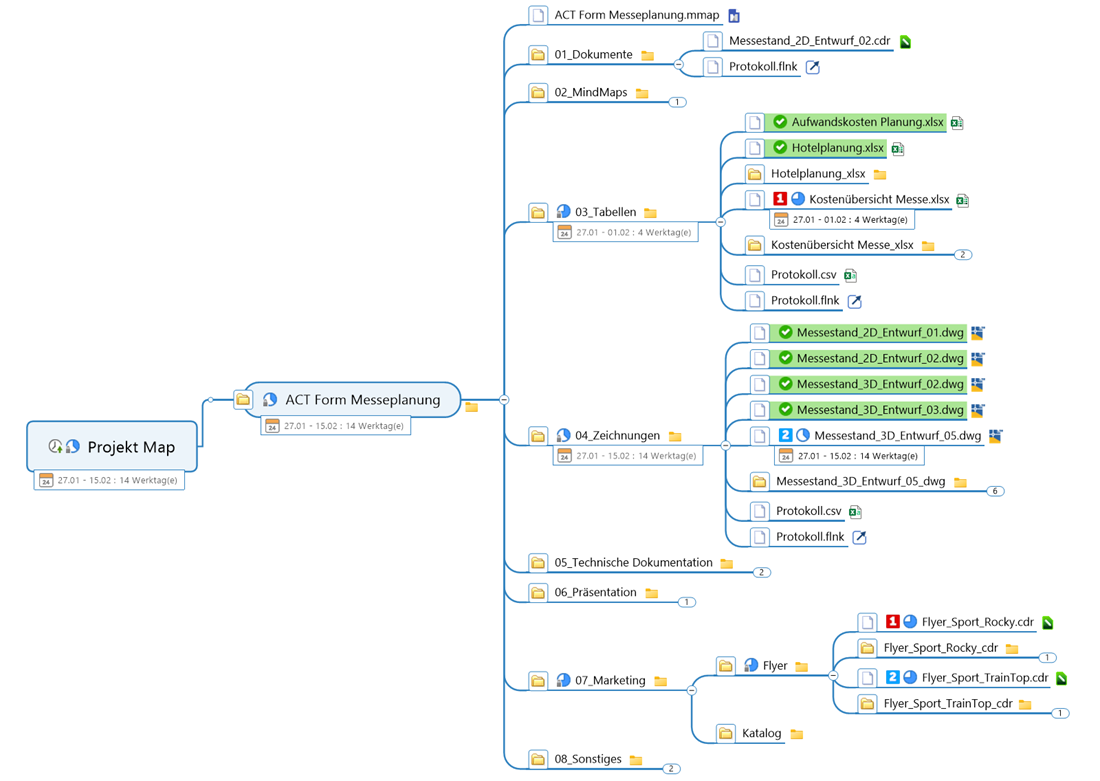This screenshot has width=1100, height=781.
Task: Click the task date info under ACT Form Messeplanung
Action: (x=336, y=426)
